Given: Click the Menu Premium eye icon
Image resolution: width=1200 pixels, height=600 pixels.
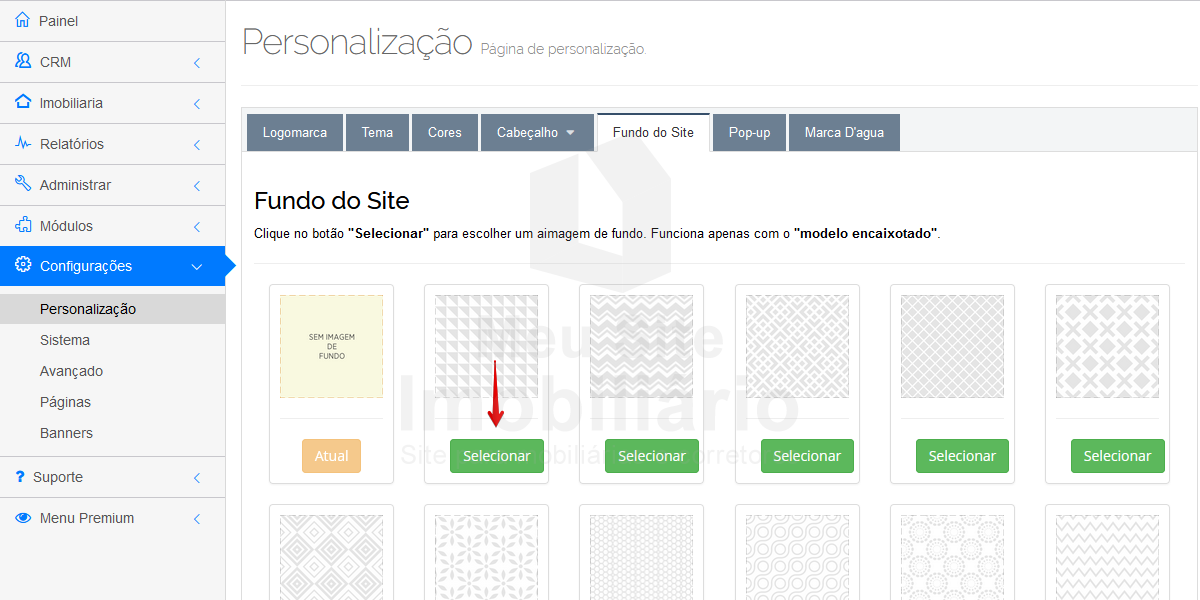Looking at the screenshot, I should tap(23, 518).
